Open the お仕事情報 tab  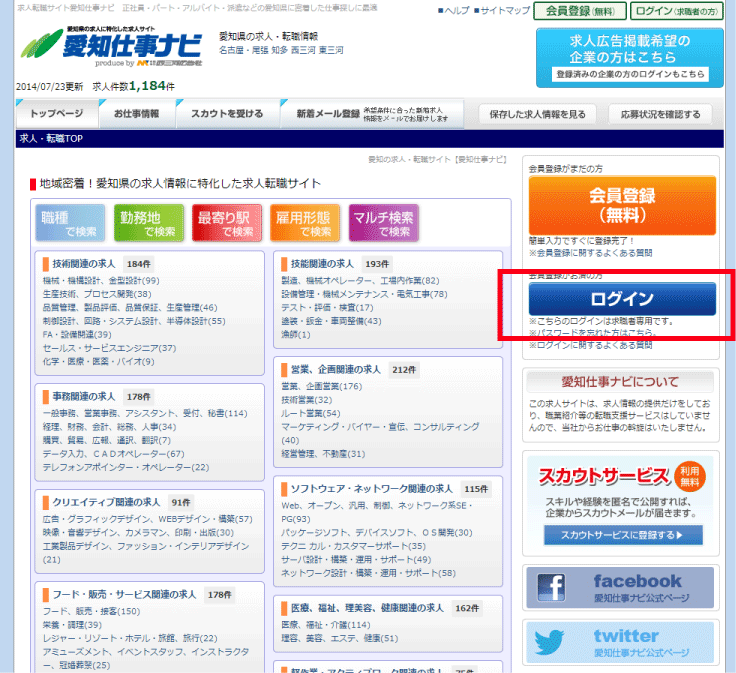[x=136, y=114]
